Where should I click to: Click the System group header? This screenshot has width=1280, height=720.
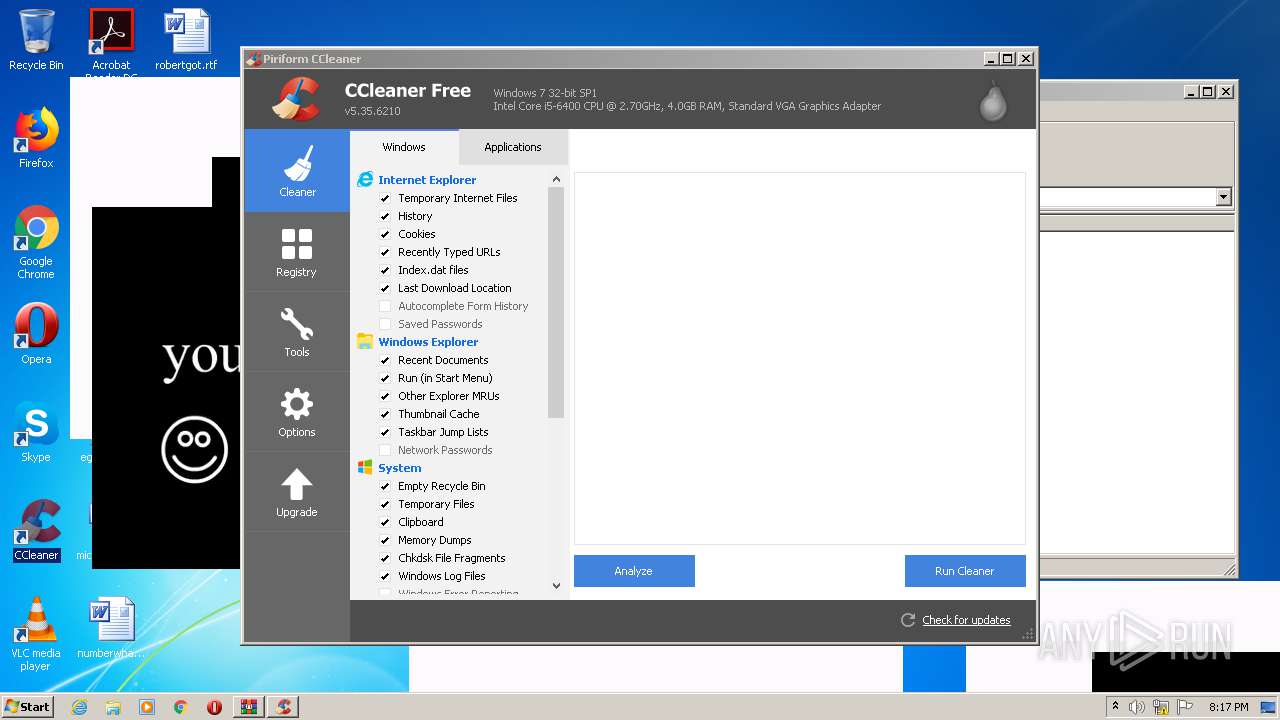tap(400, 468)
